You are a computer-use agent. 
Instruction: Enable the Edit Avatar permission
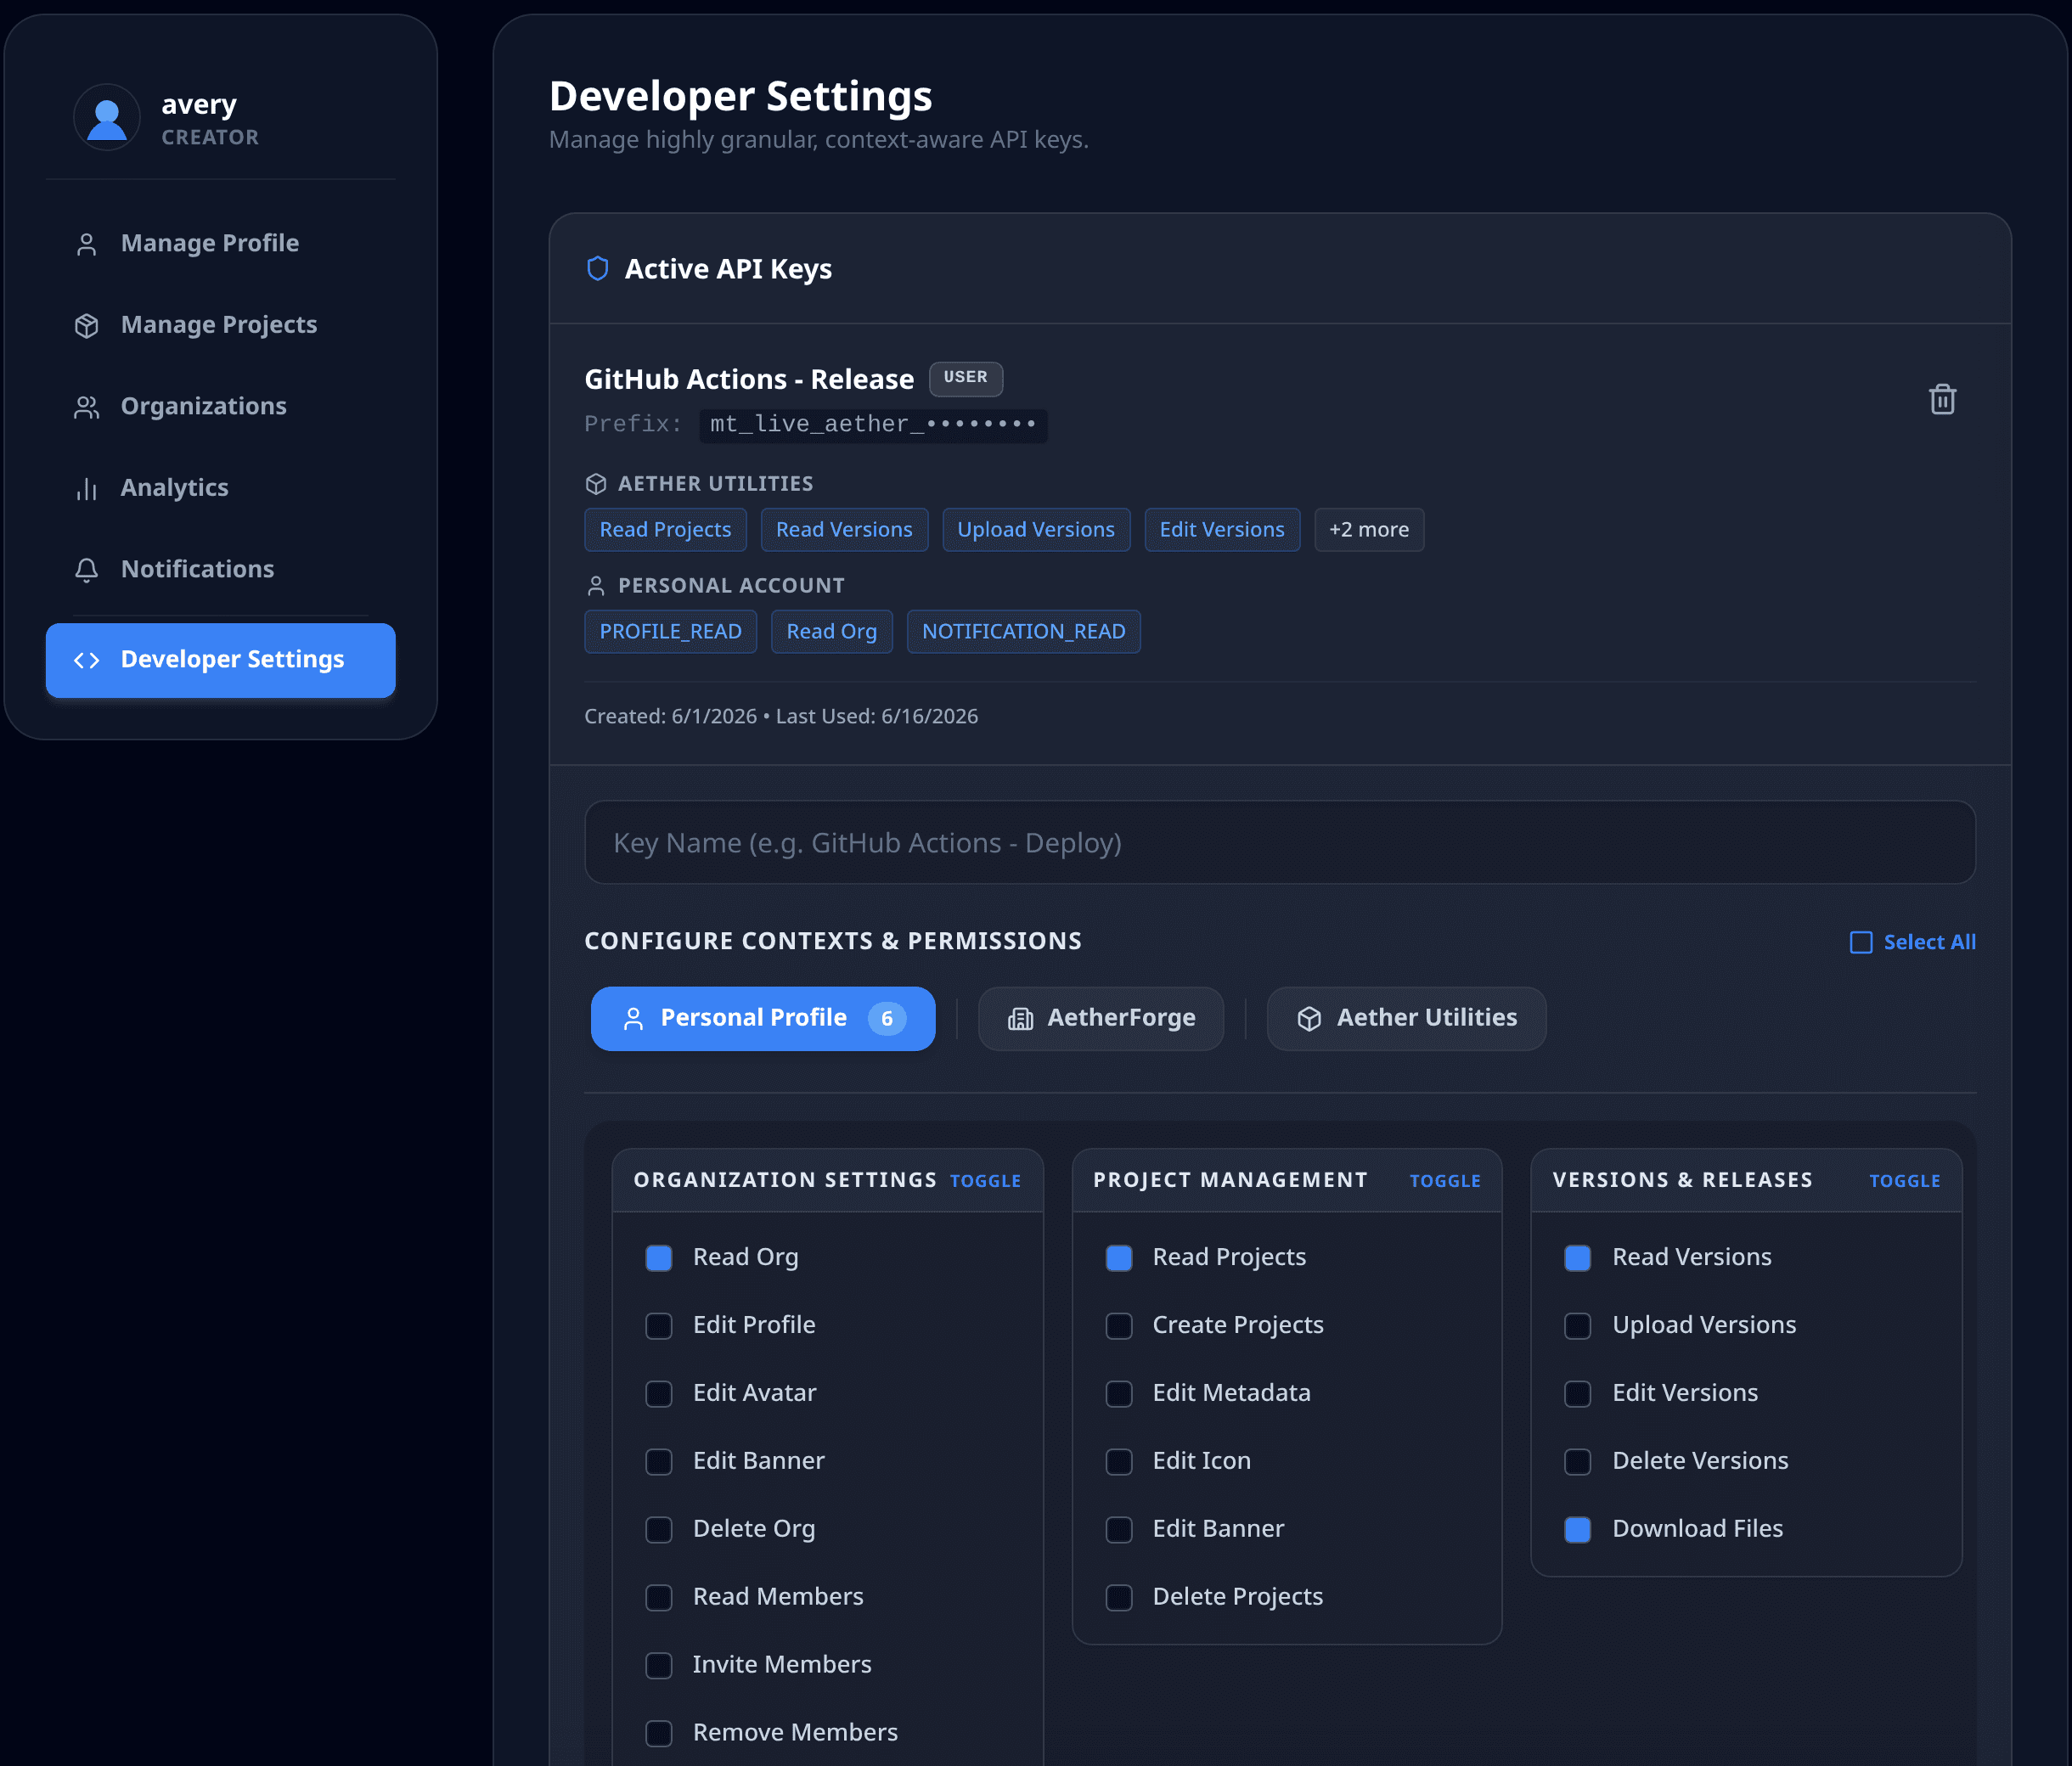[x=659, y=1393]
